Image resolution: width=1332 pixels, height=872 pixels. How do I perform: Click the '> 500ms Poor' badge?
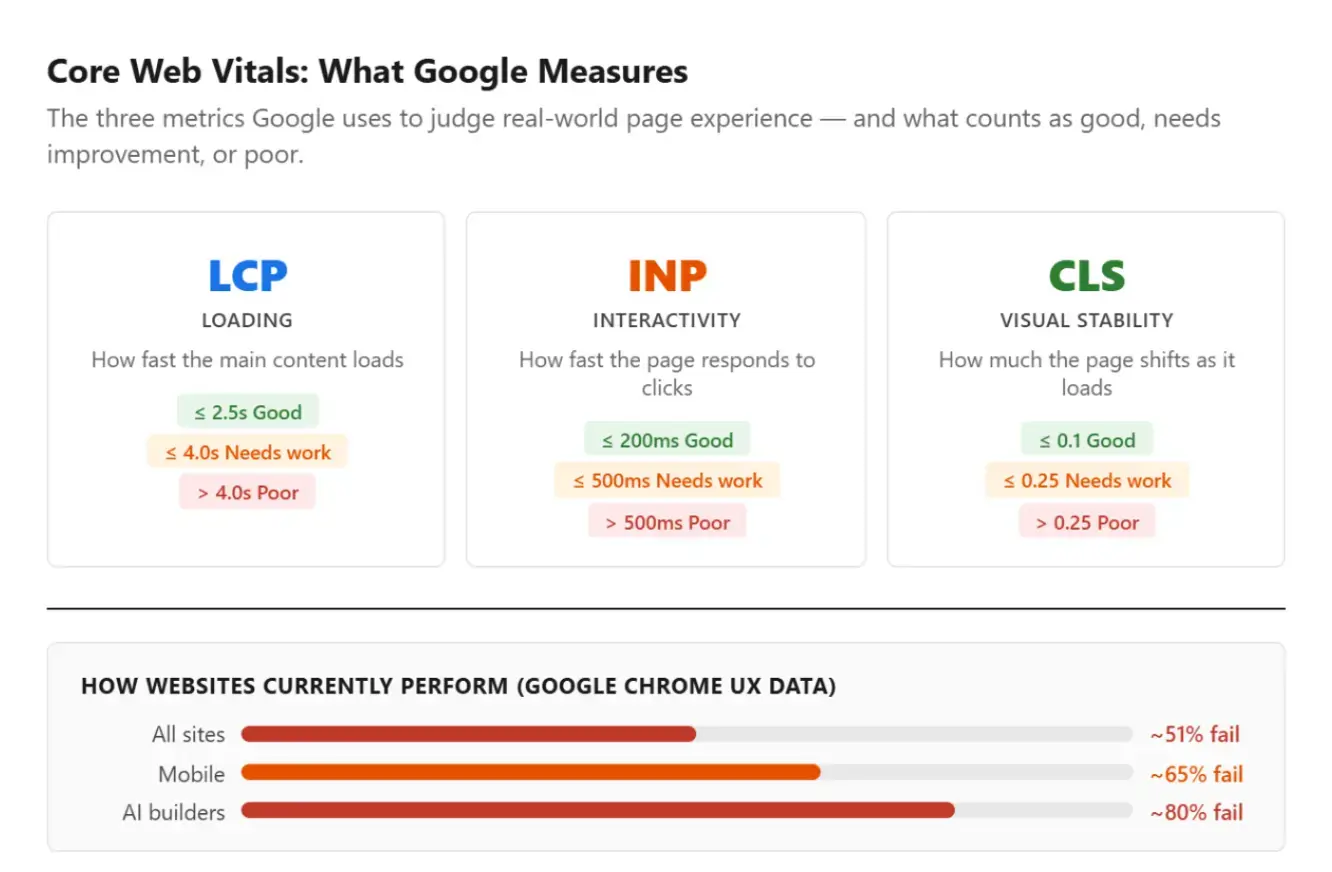tap(667, 522)
